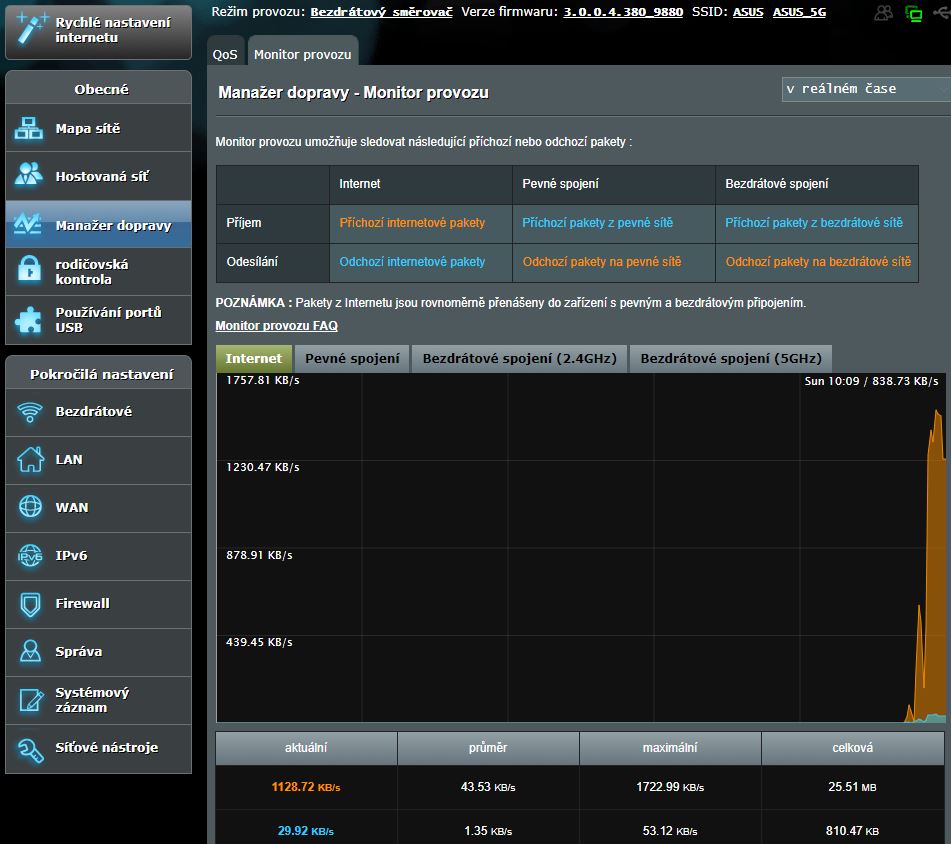Open Firewall settings

[x=98, y=604]
